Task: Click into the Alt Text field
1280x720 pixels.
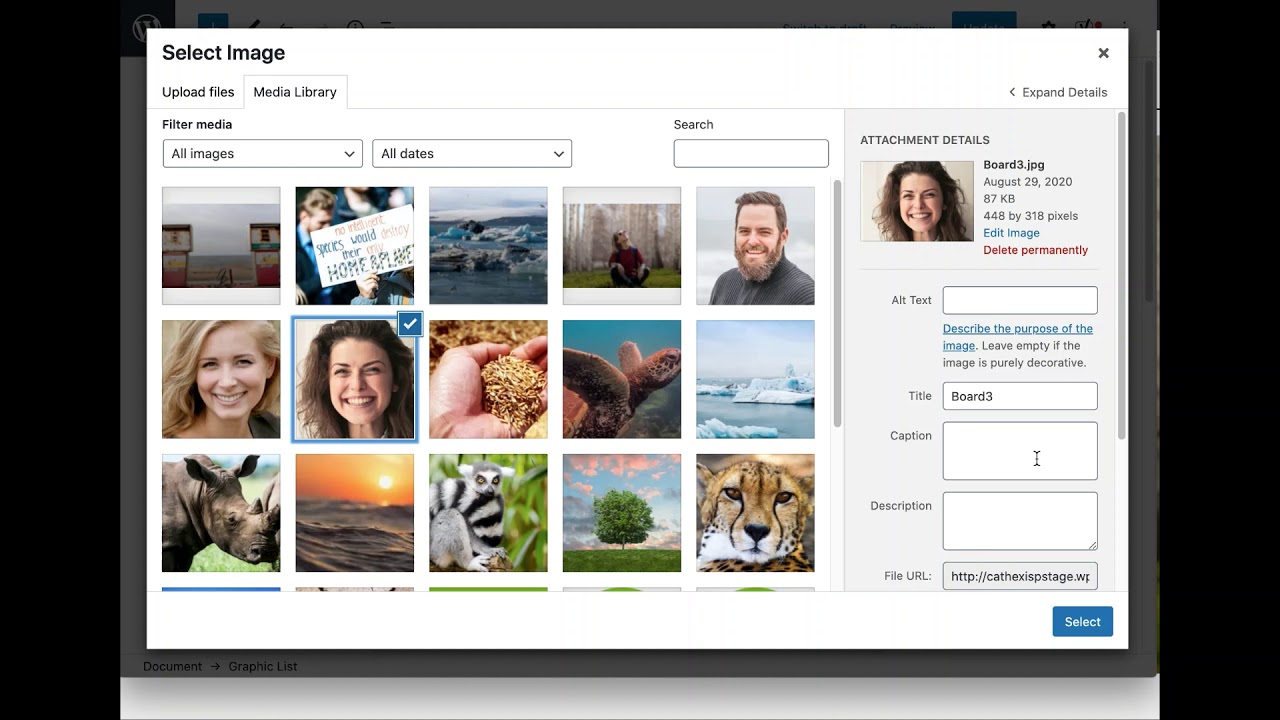Action: (x=1020, y=300)
